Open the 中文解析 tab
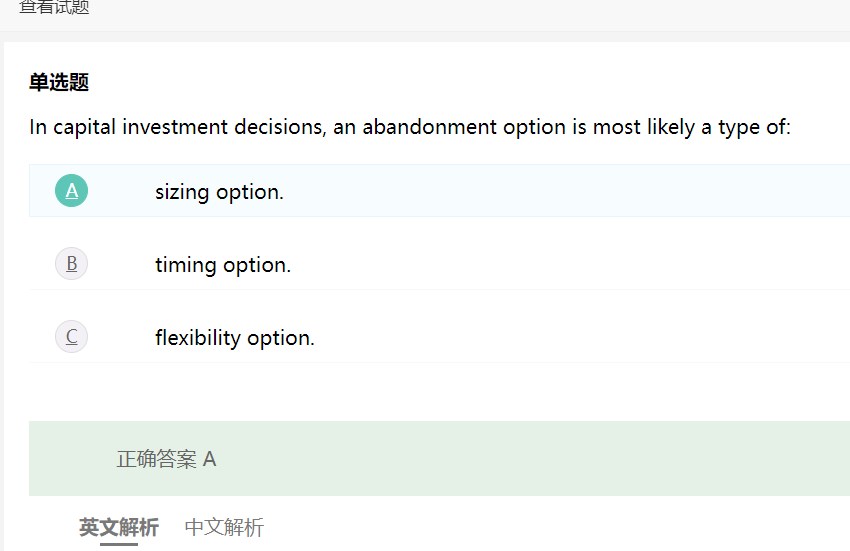850x551 pixels. [x=224, y=527]
